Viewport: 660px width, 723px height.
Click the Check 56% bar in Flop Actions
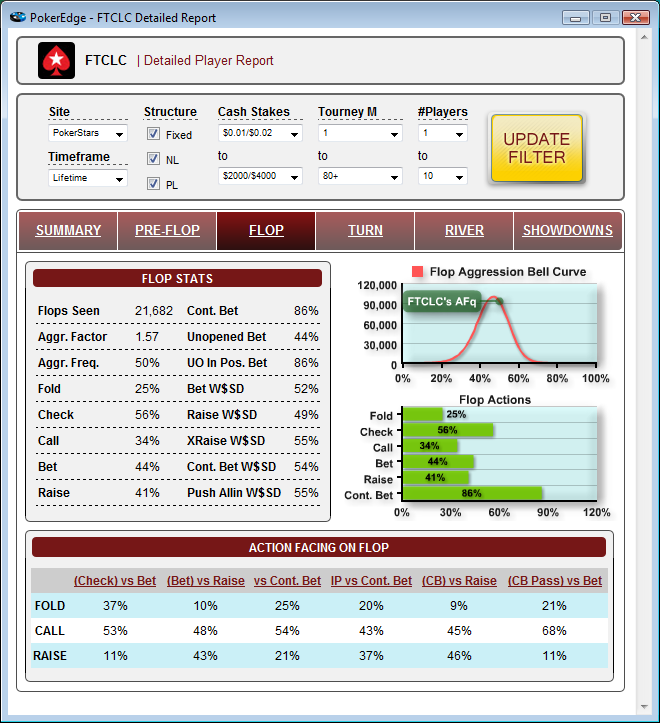tap(448, 430)
